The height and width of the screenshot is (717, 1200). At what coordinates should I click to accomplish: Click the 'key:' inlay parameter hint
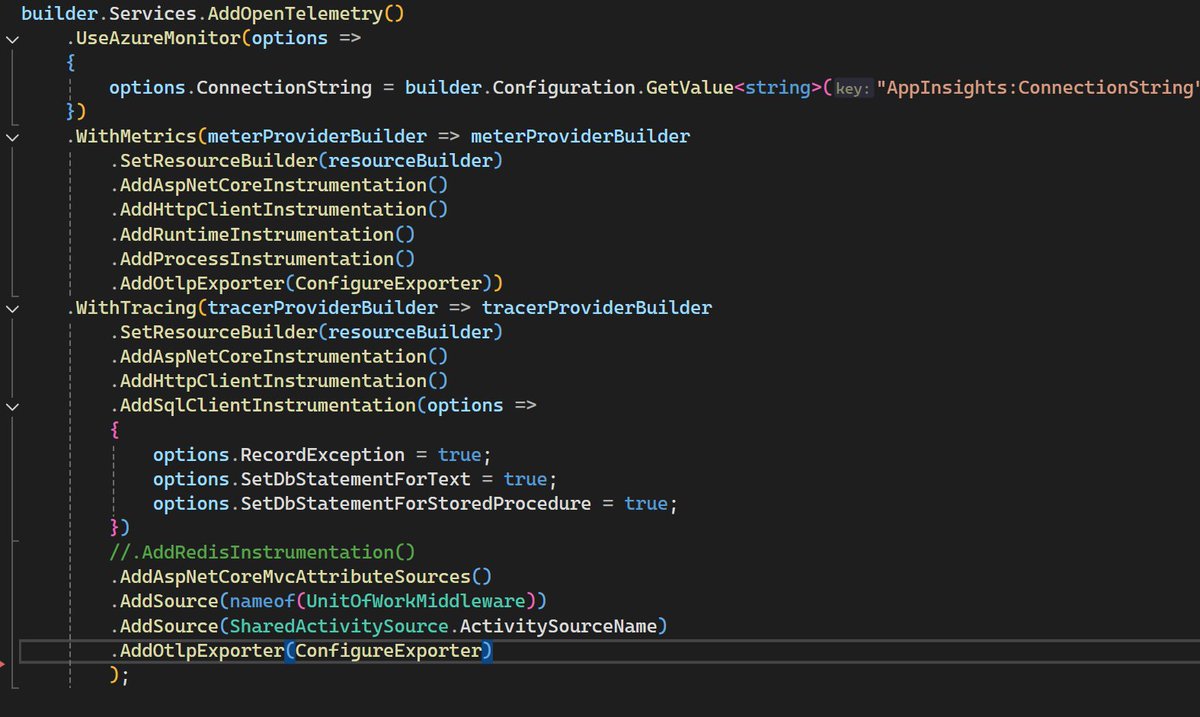point(851,88)
